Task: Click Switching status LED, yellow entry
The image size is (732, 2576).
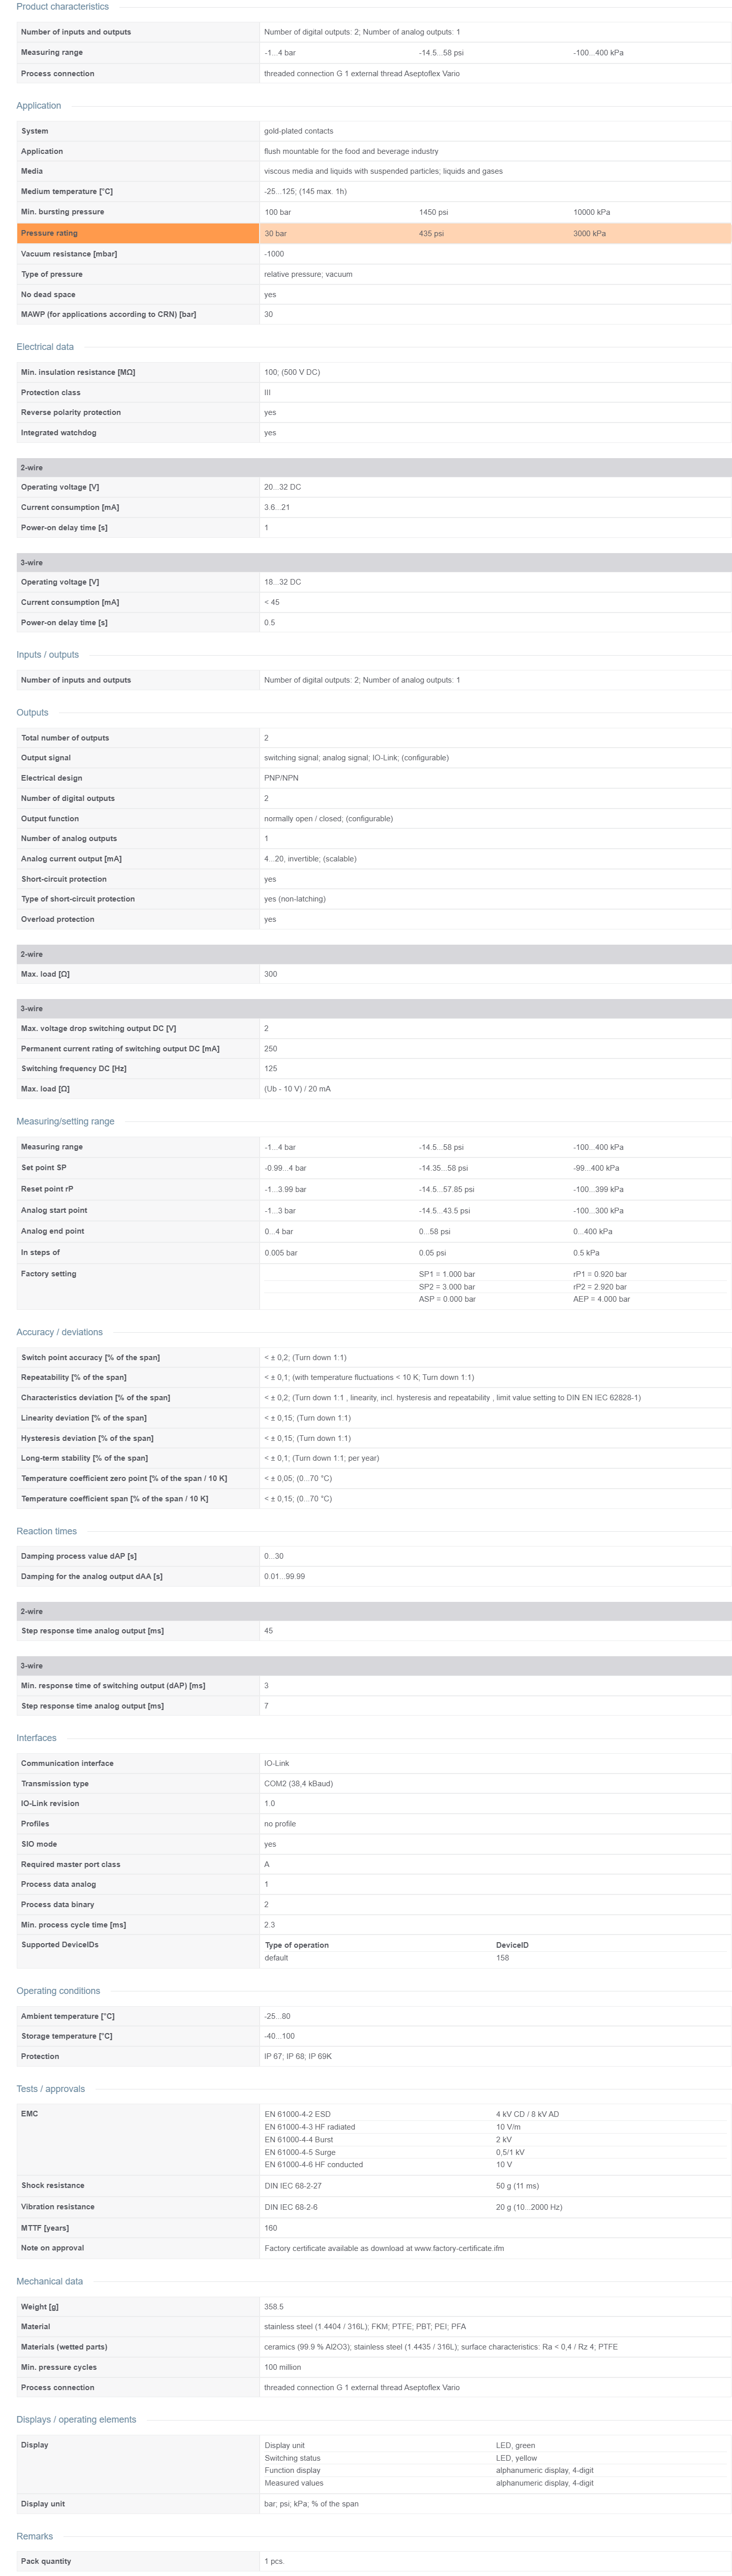Action: [516, 2458]
